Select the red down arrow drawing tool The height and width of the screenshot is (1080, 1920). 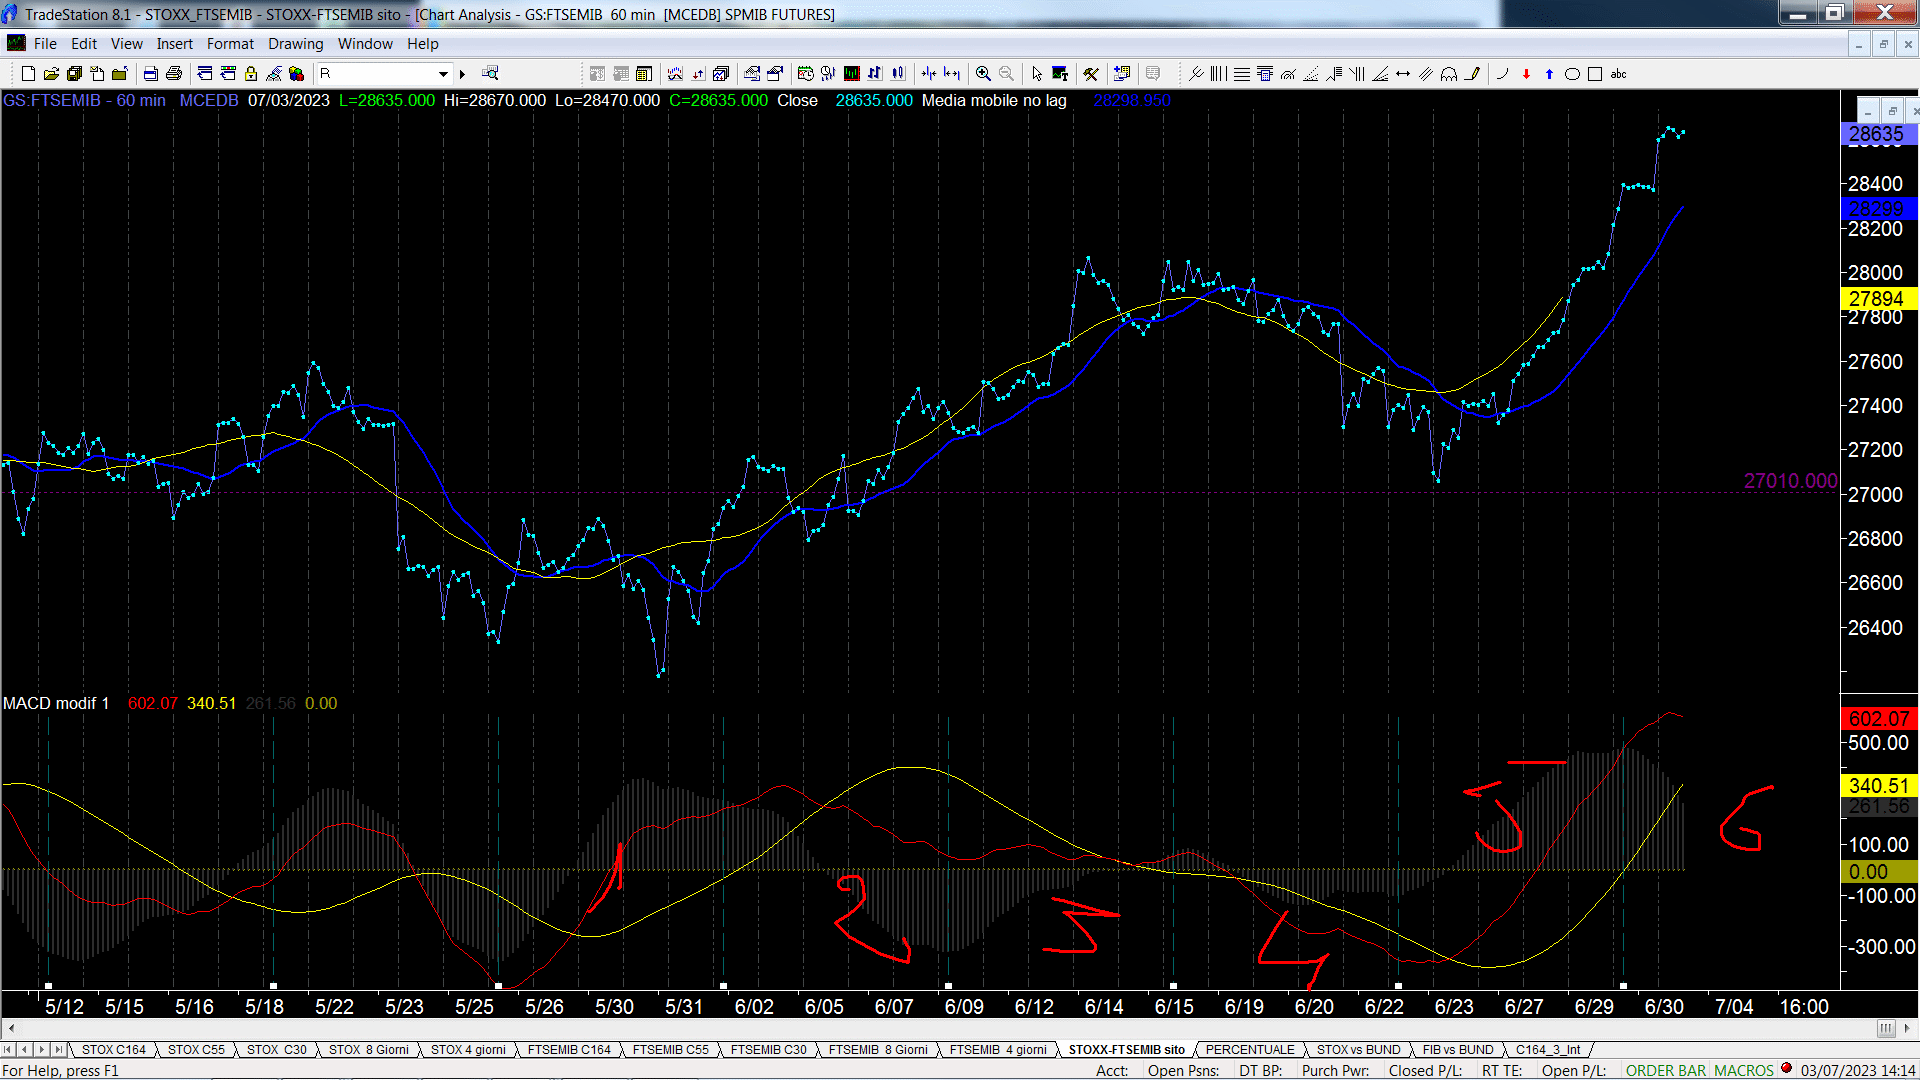1526,74
